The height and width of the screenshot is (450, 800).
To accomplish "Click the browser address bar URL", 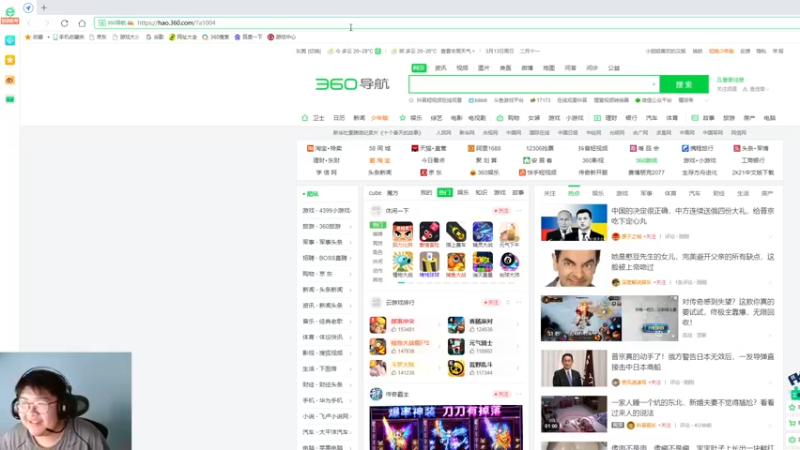I will [176, 23].
